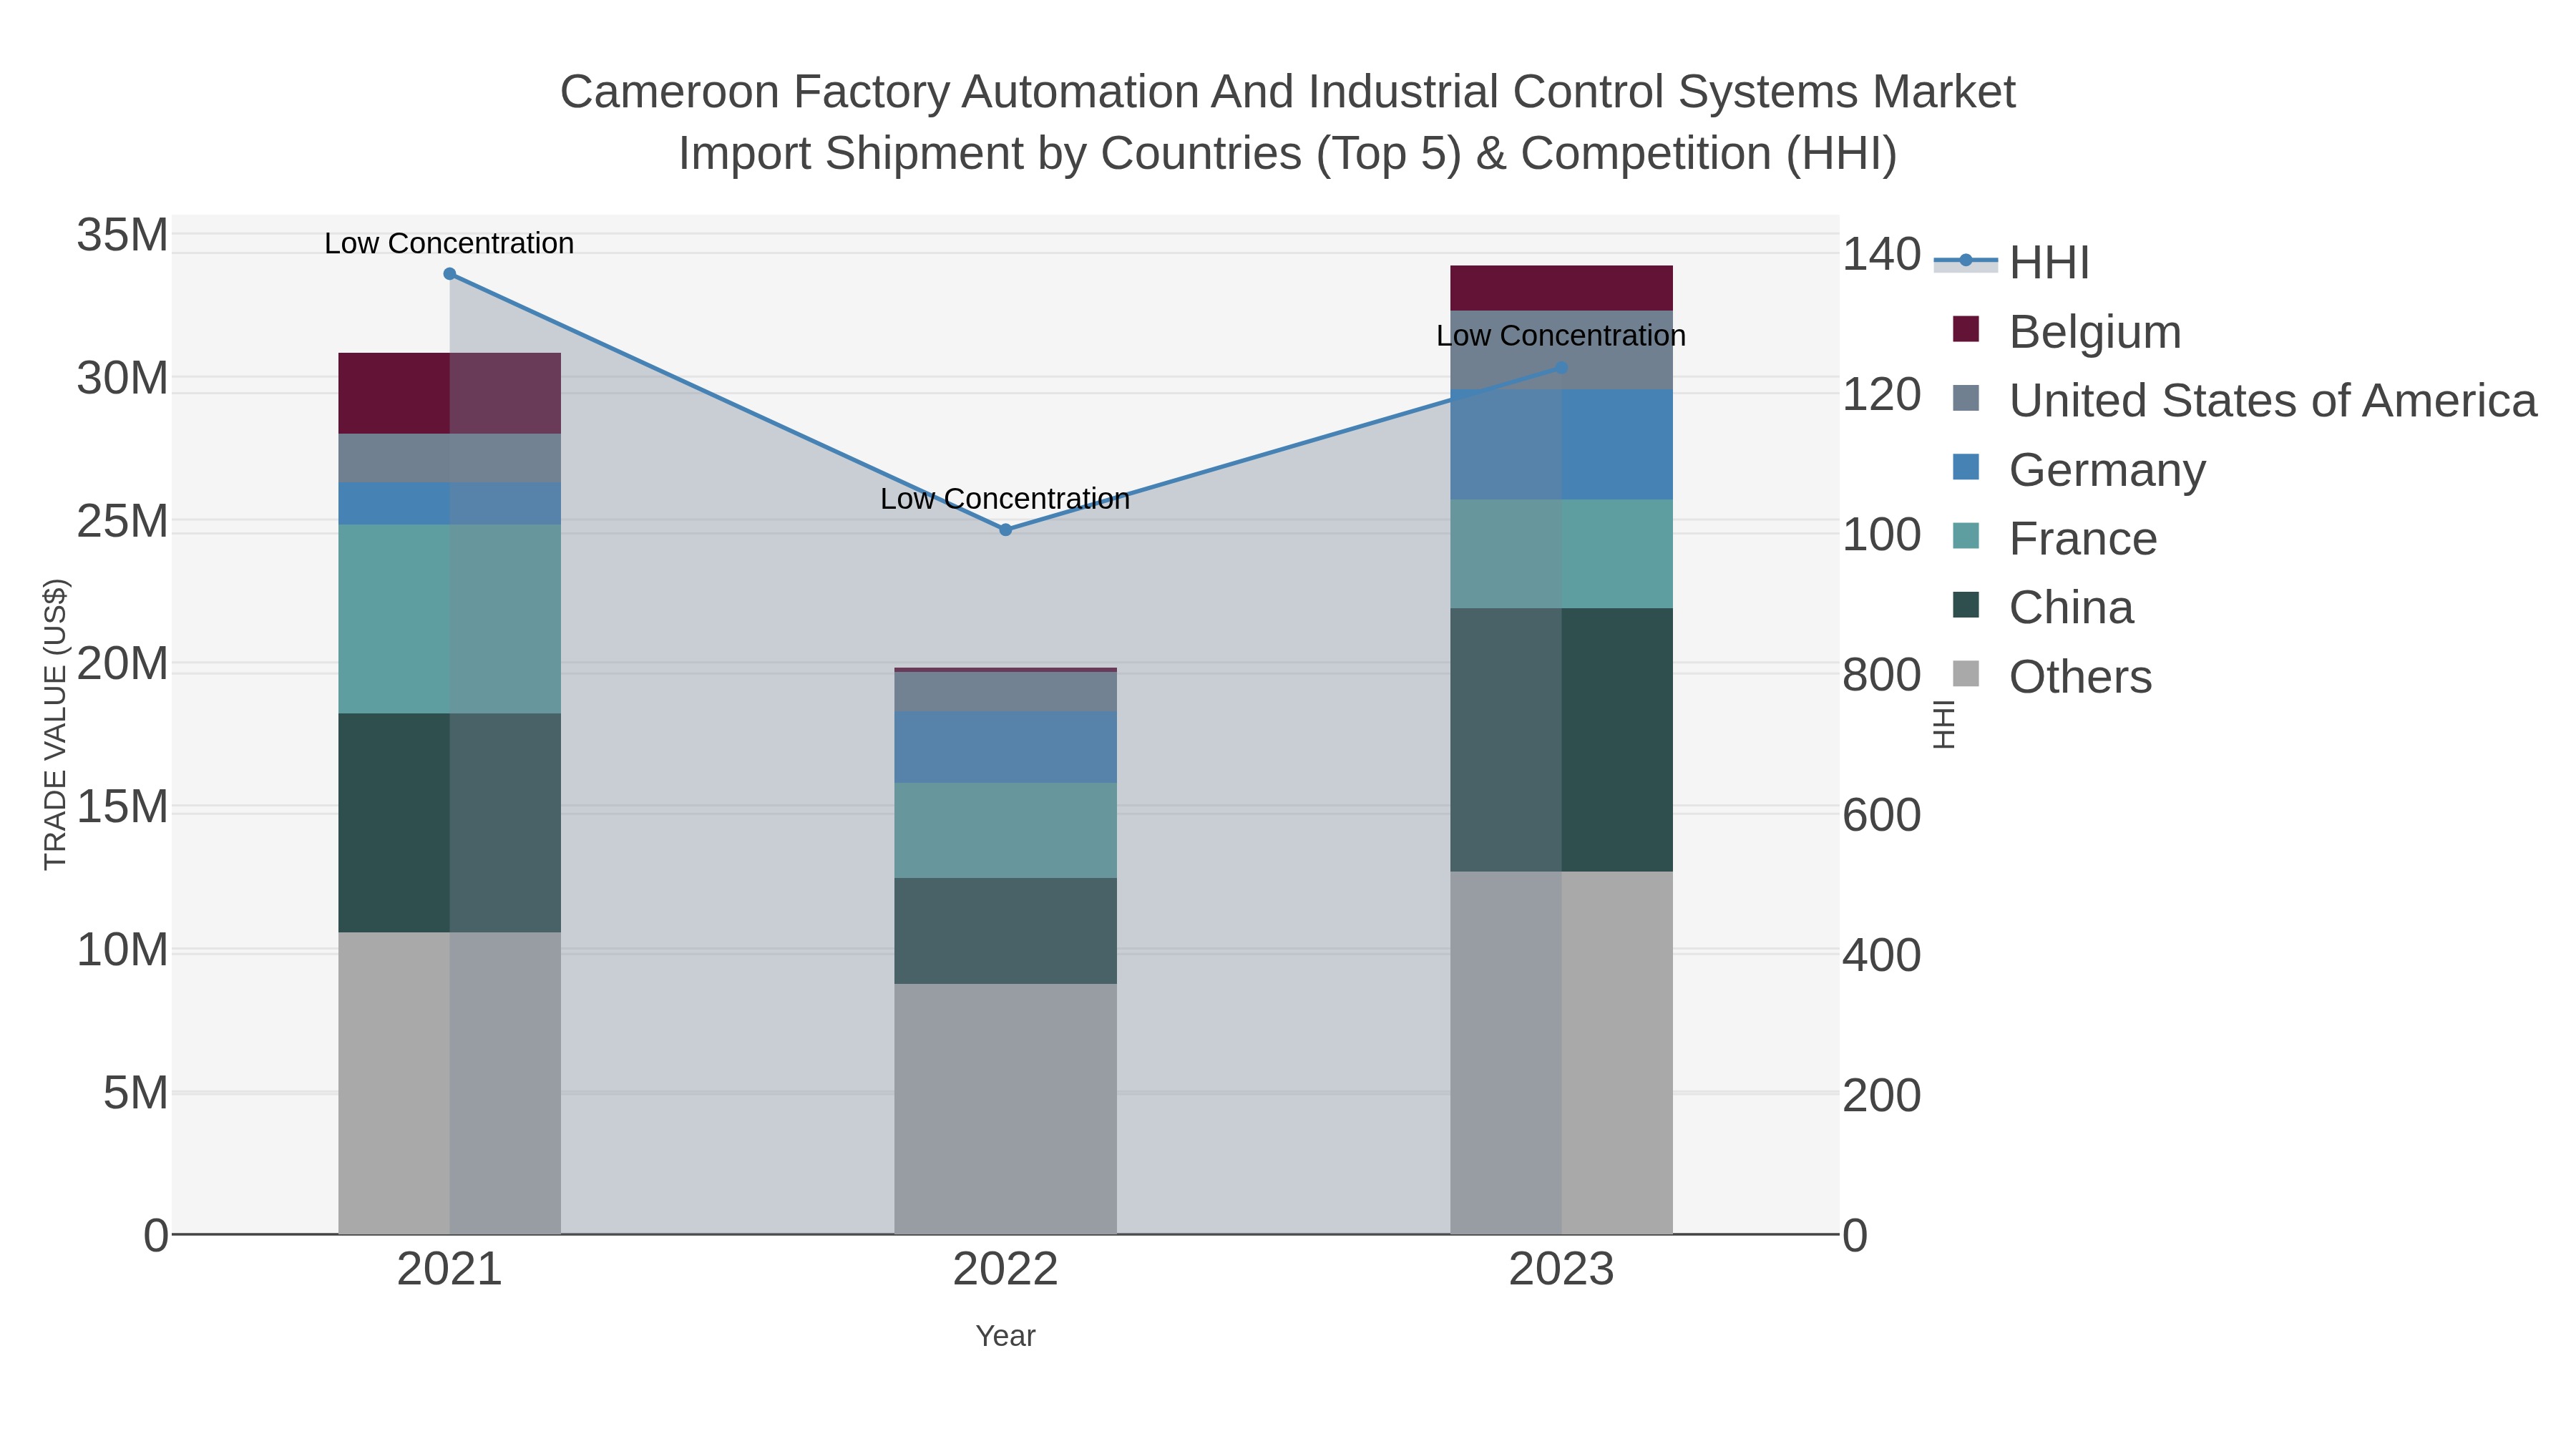Click the 2021 France bar segment
This screenshot has width=2576, height=1449.
449,619
